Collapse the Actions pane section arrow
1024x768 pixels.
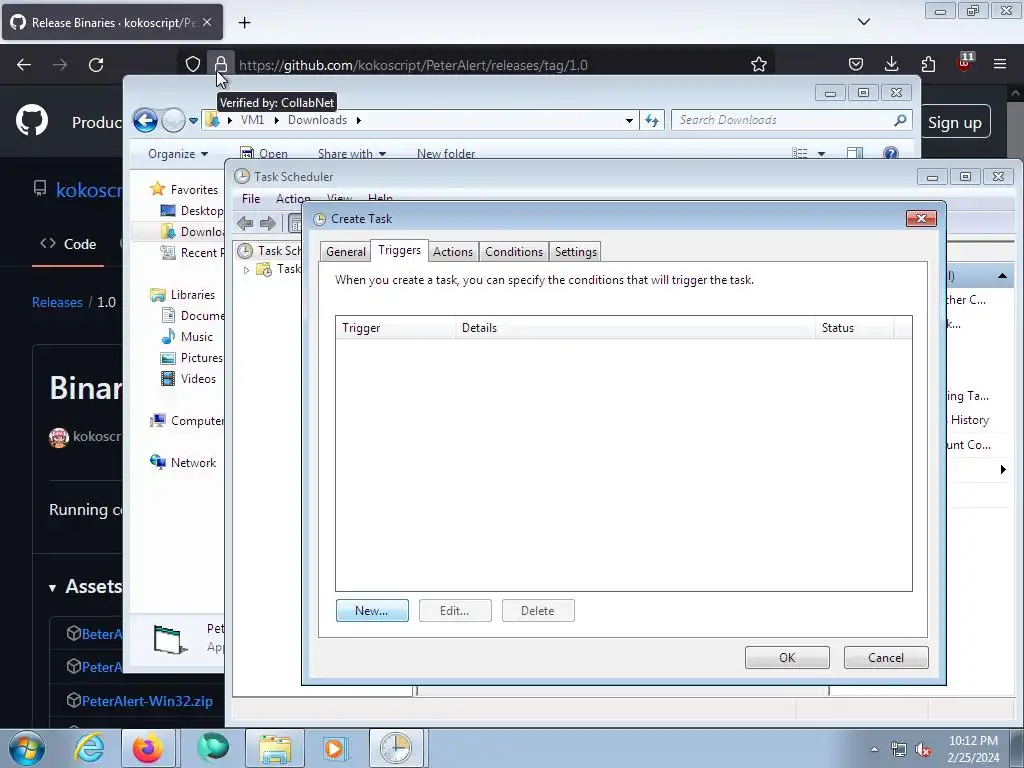click(x=1002, y=276)
